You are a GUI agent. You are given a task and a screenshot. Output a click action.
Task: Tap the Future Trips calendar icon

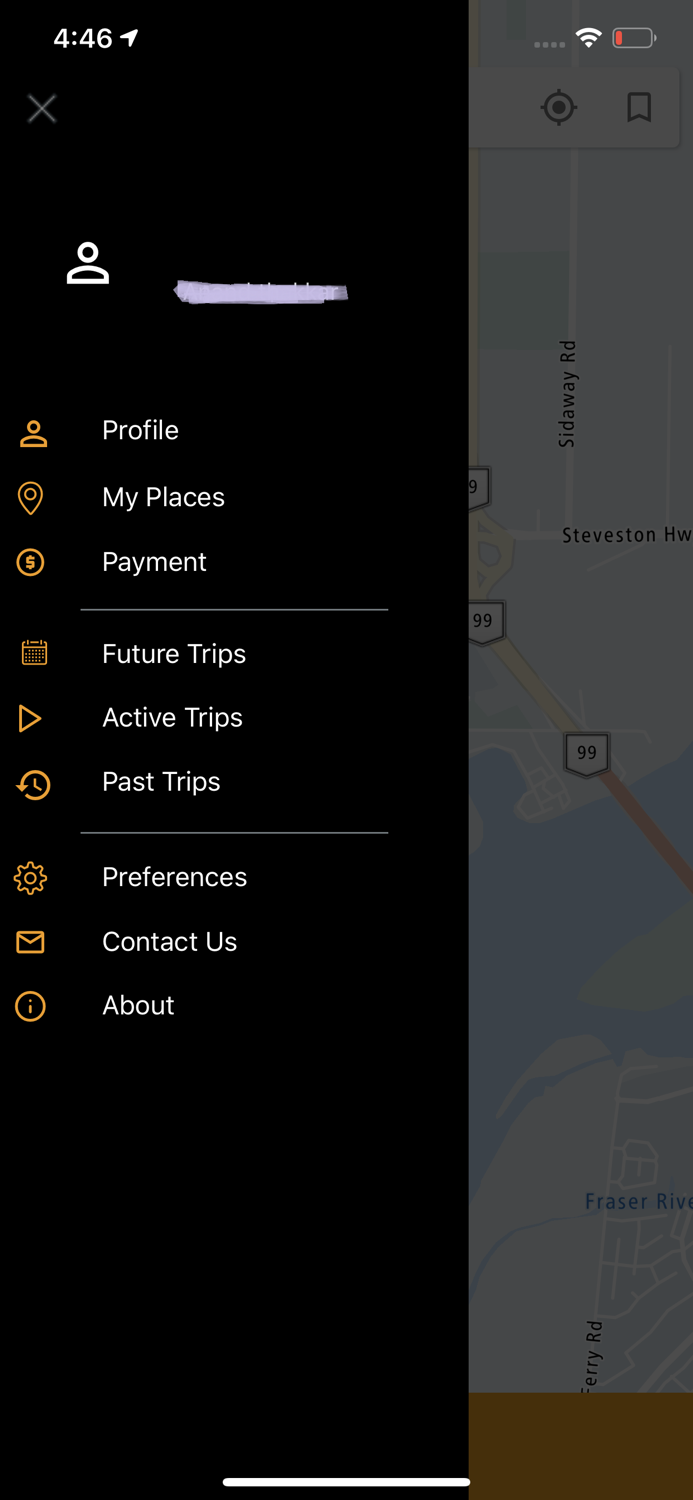point(34,653)
